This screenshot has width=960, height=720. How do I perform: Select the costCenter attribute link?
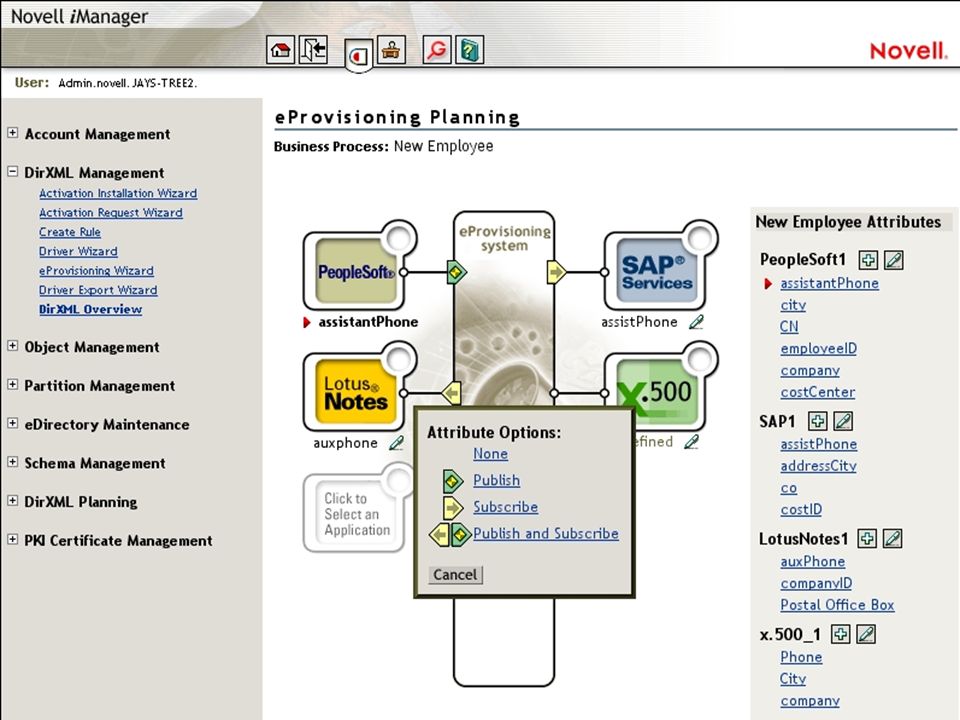(818, 392)
